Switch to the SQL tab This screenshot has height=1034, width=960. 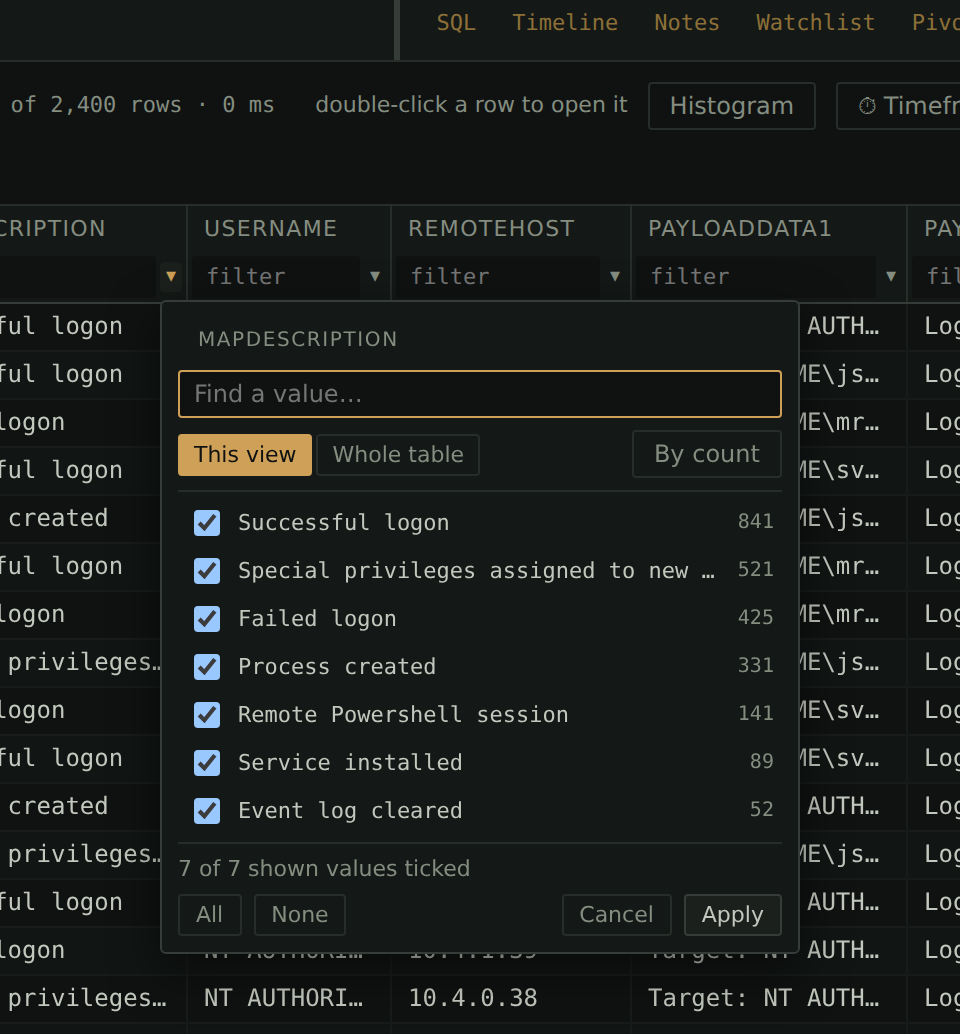click(456, 23)
